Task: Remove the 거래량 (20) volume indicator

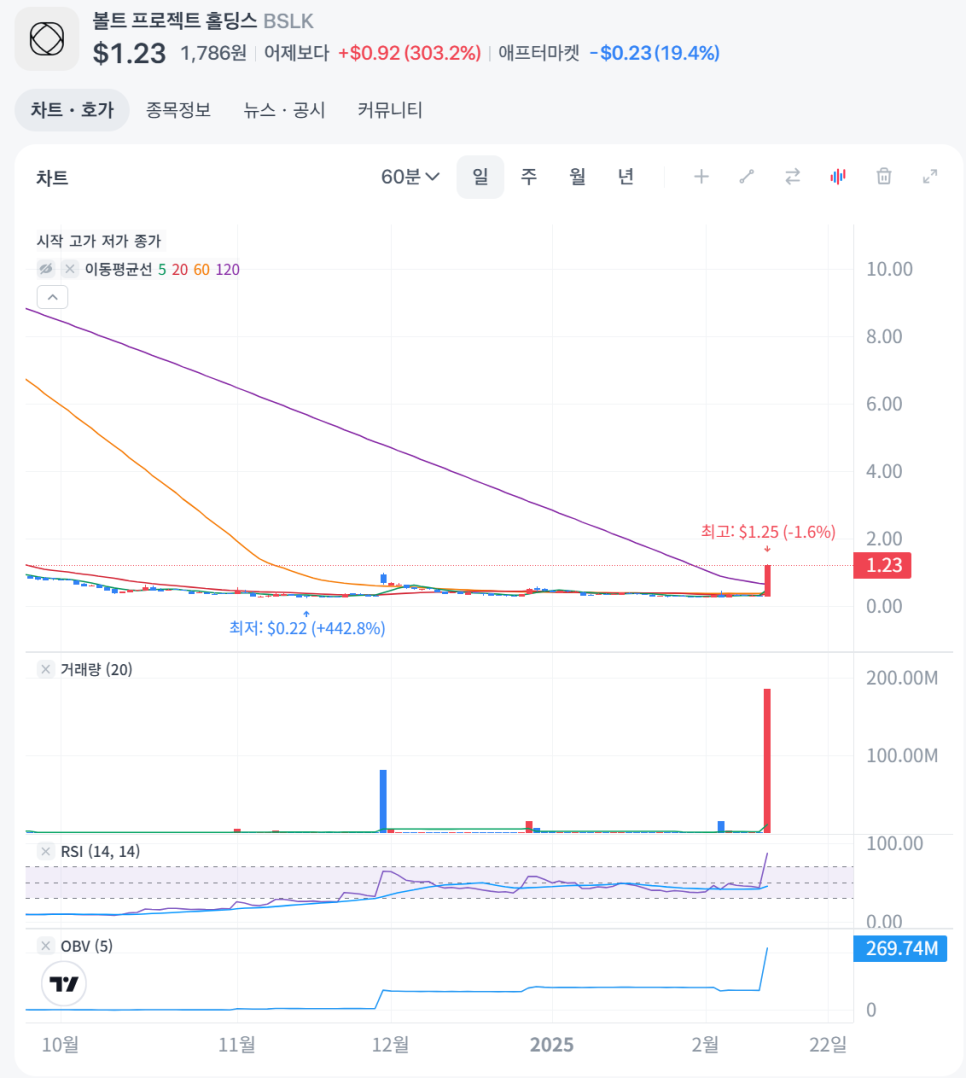Action: pos(45,670)
